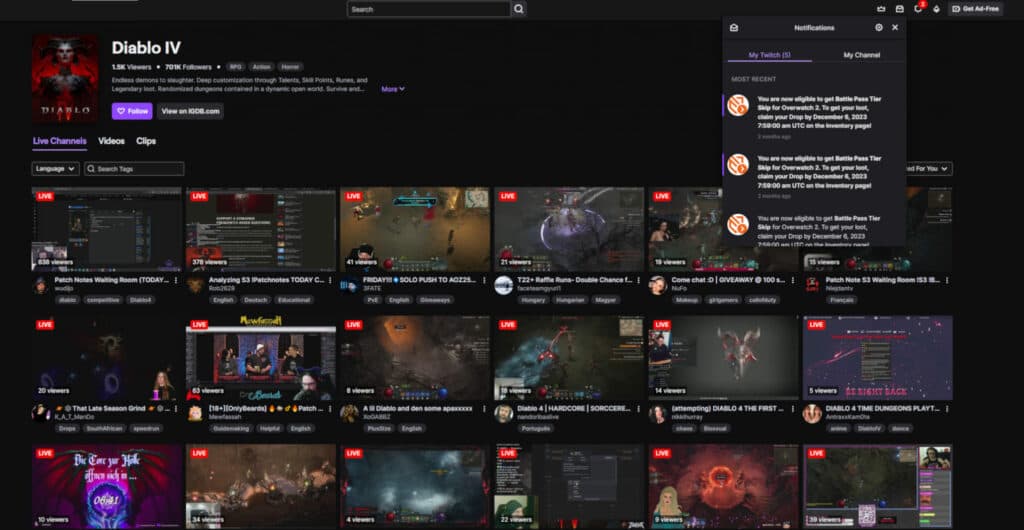This screenshot has height=530, width=1024.
Task: Click the search magnifier button
Action: (519, 9)
